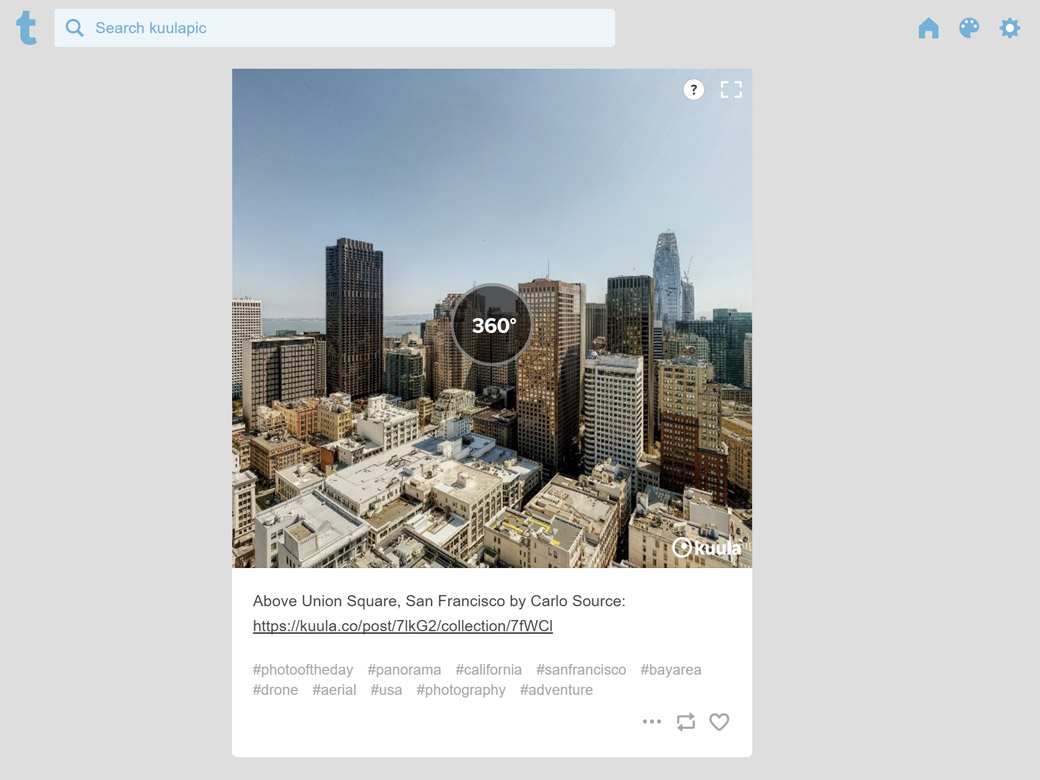Open the #photography tag

(461, 690)
